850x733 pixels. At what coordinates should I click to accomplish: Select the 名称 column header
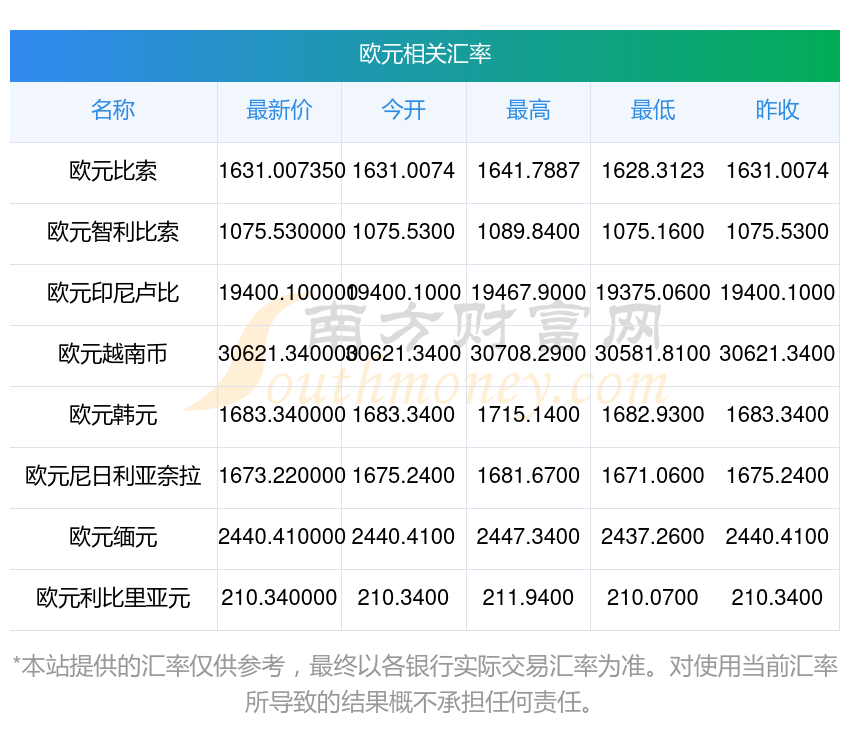[x=113, y=110]
